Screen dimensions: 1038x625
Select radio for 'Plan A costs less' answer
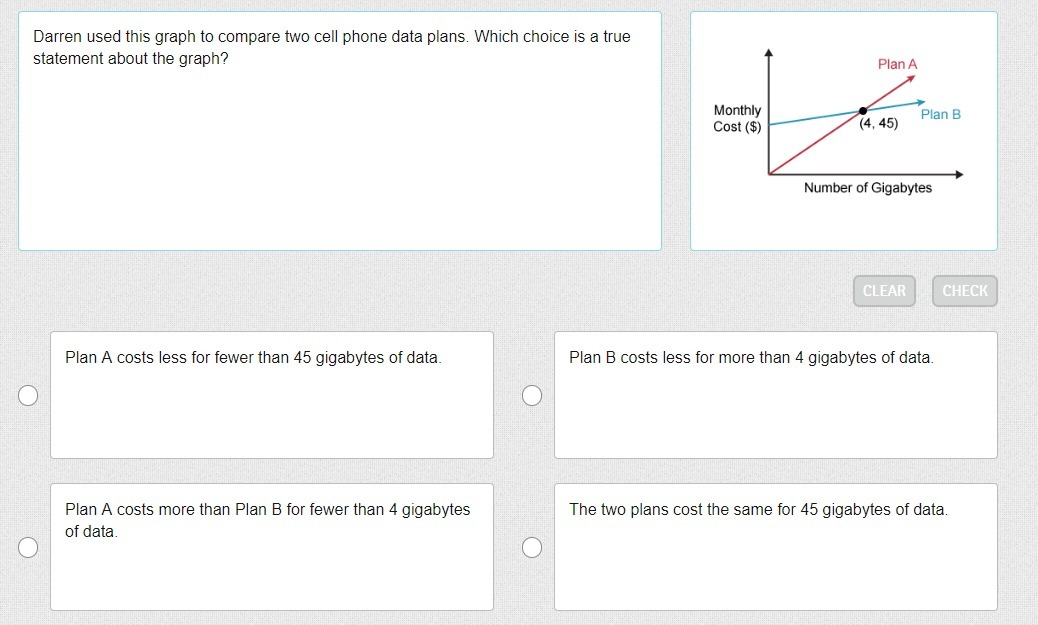click(29, 396)
